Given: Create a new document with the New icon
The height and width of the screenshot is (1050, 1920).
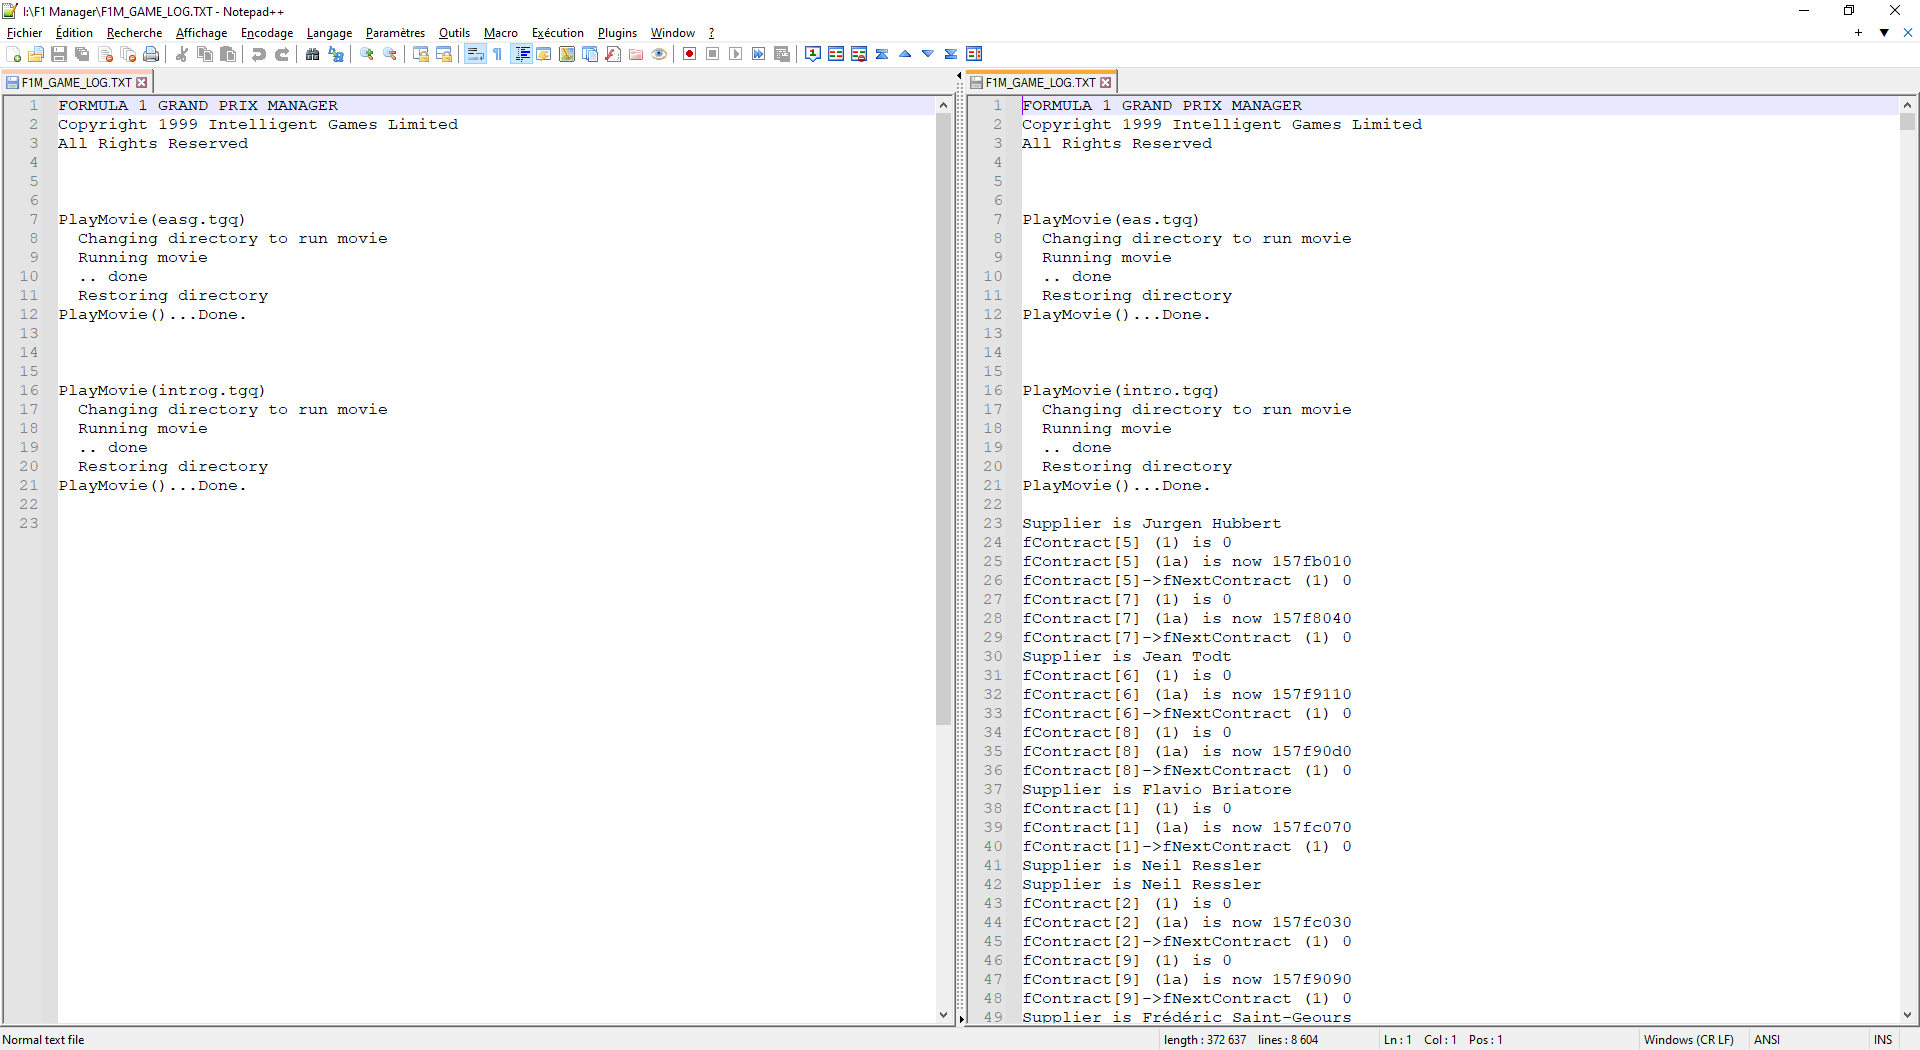Looking at the screenshot, I should click(x=14, y=54).
